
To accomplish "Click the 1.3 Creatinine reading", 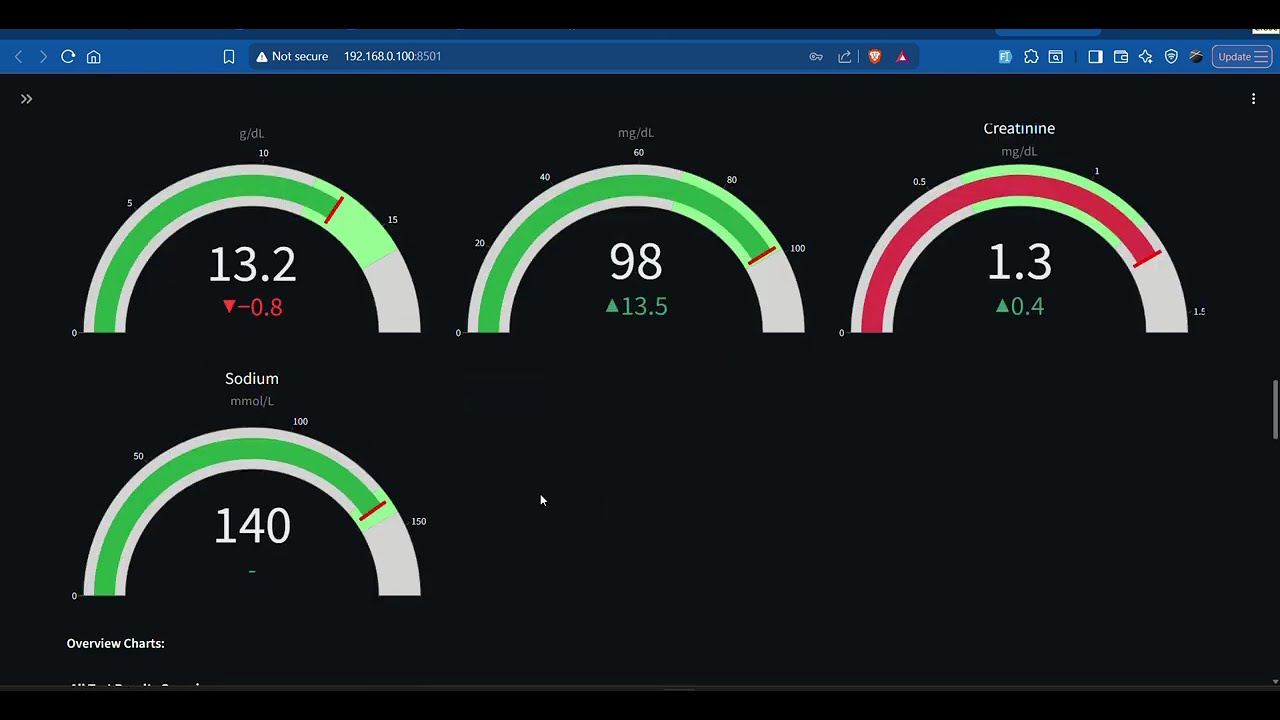I will (x=1019, y=263).
